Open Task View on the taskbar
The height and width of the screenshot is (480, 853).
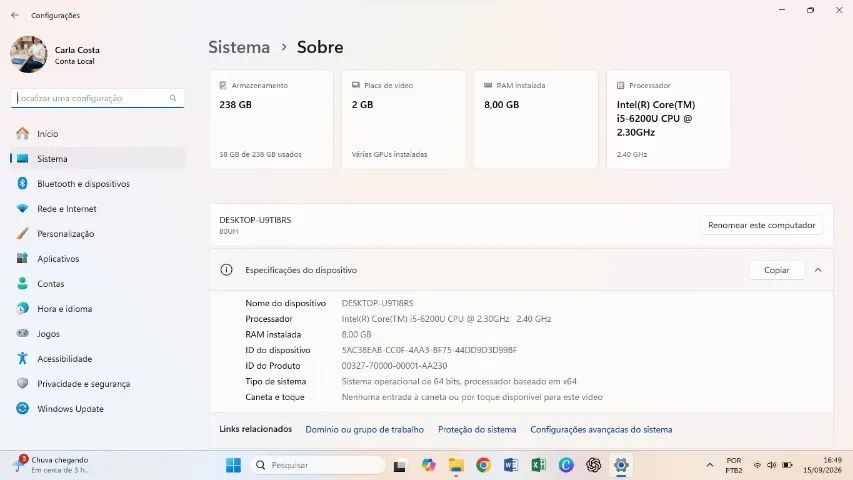[400, 465]
